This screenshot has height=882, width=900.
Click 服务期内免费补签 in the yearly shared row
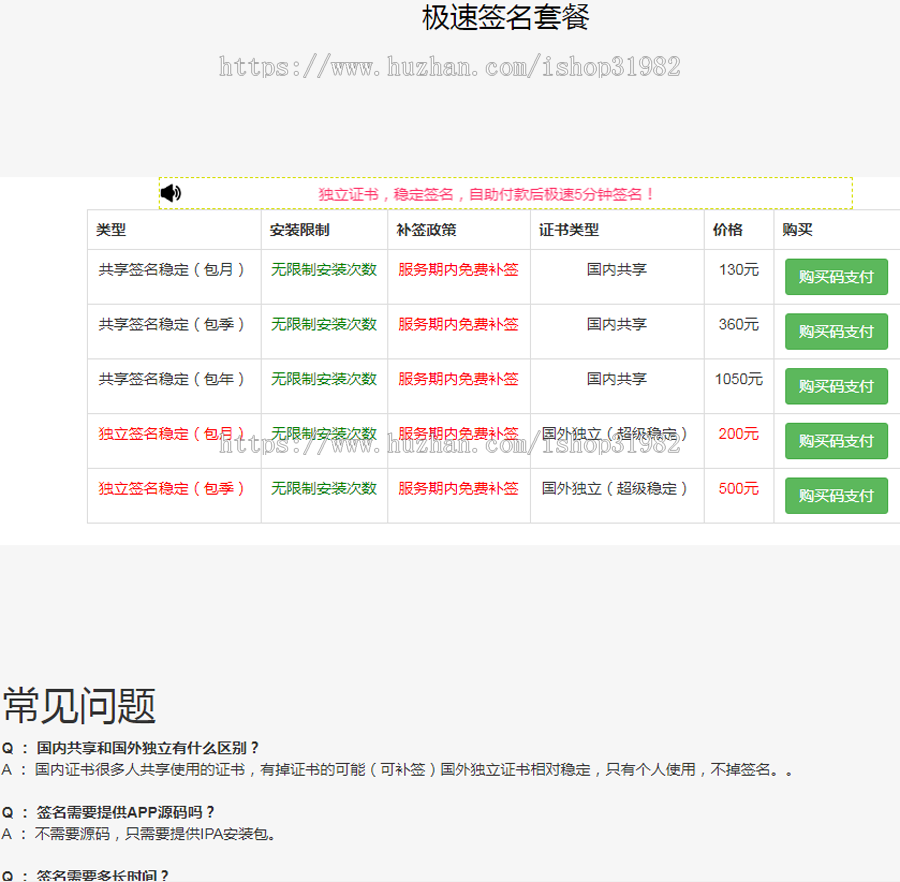(x=458, y=379)
